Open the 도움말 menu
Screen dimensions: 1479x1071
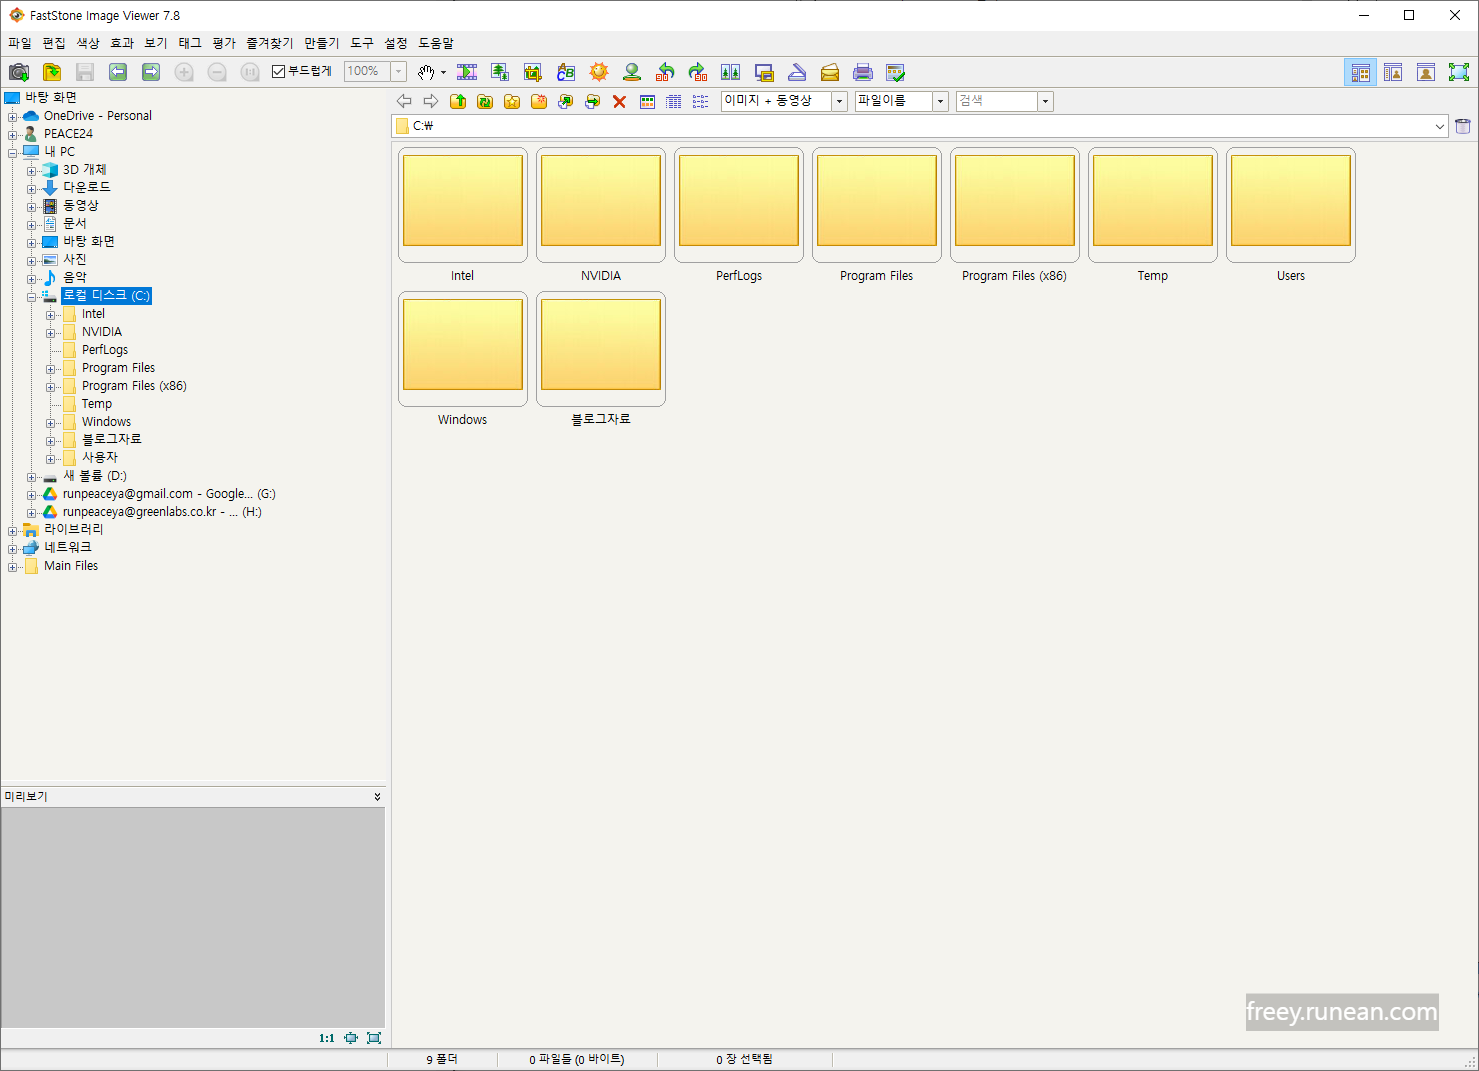click(x=436, y=43)
